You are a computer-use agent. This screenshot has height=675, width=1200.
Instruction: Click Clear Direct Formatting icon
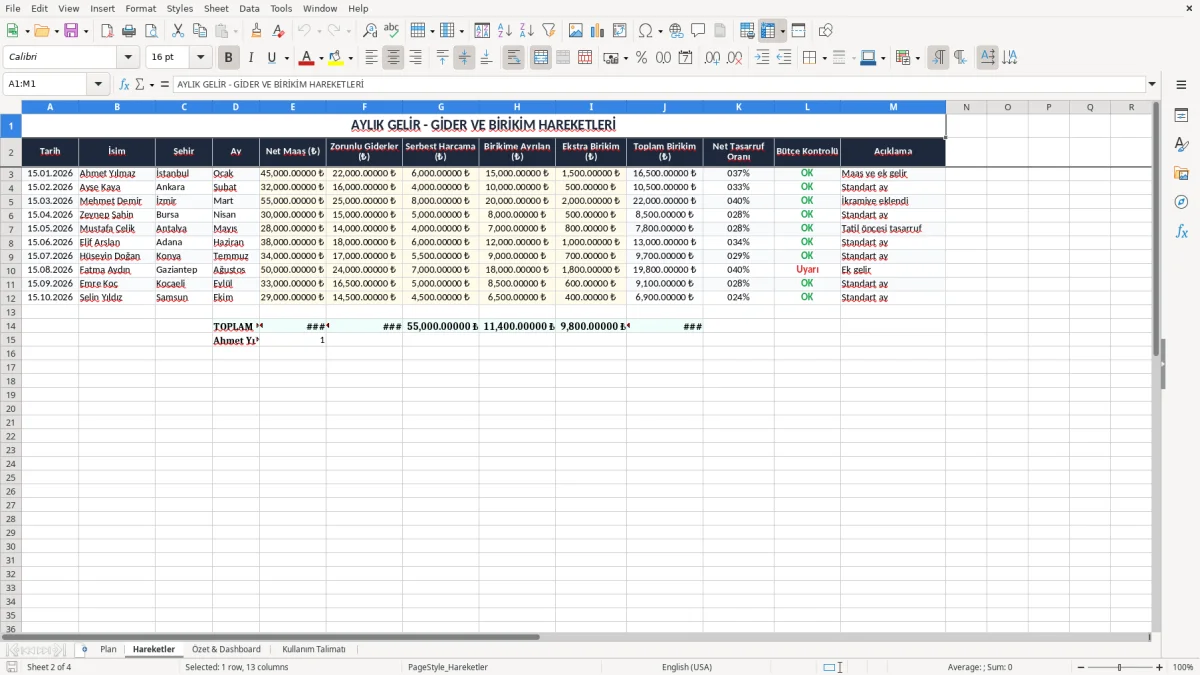[278, 31]
